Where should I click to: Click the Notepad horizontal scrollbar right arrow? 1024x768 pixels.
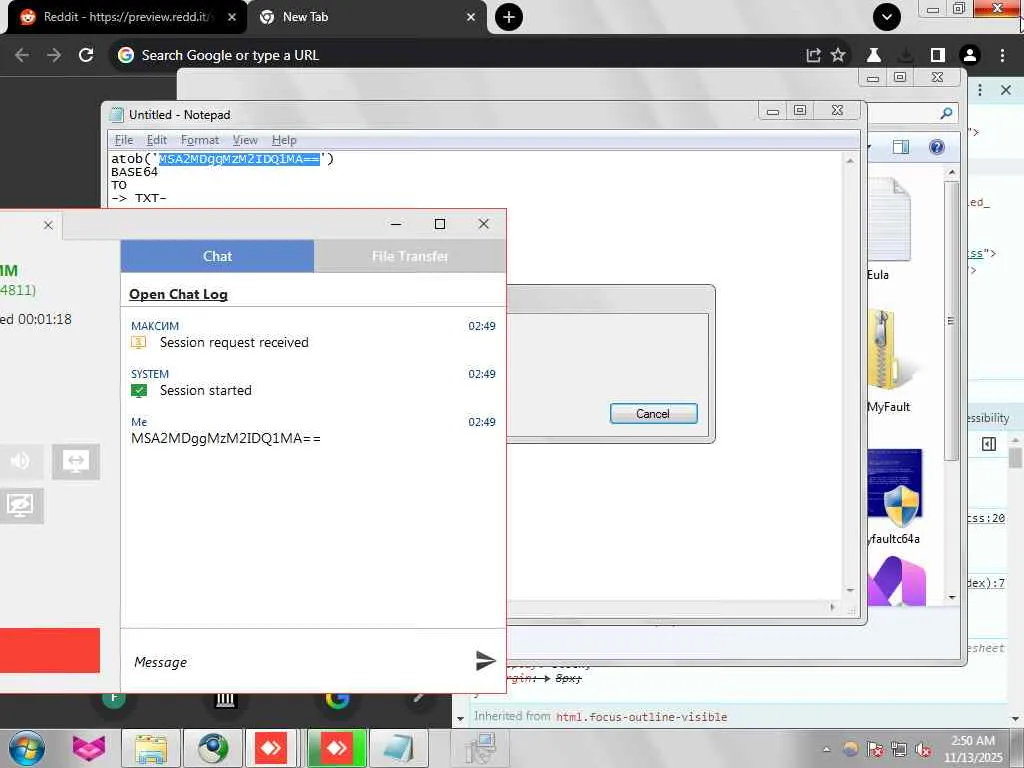coord(832,607)
